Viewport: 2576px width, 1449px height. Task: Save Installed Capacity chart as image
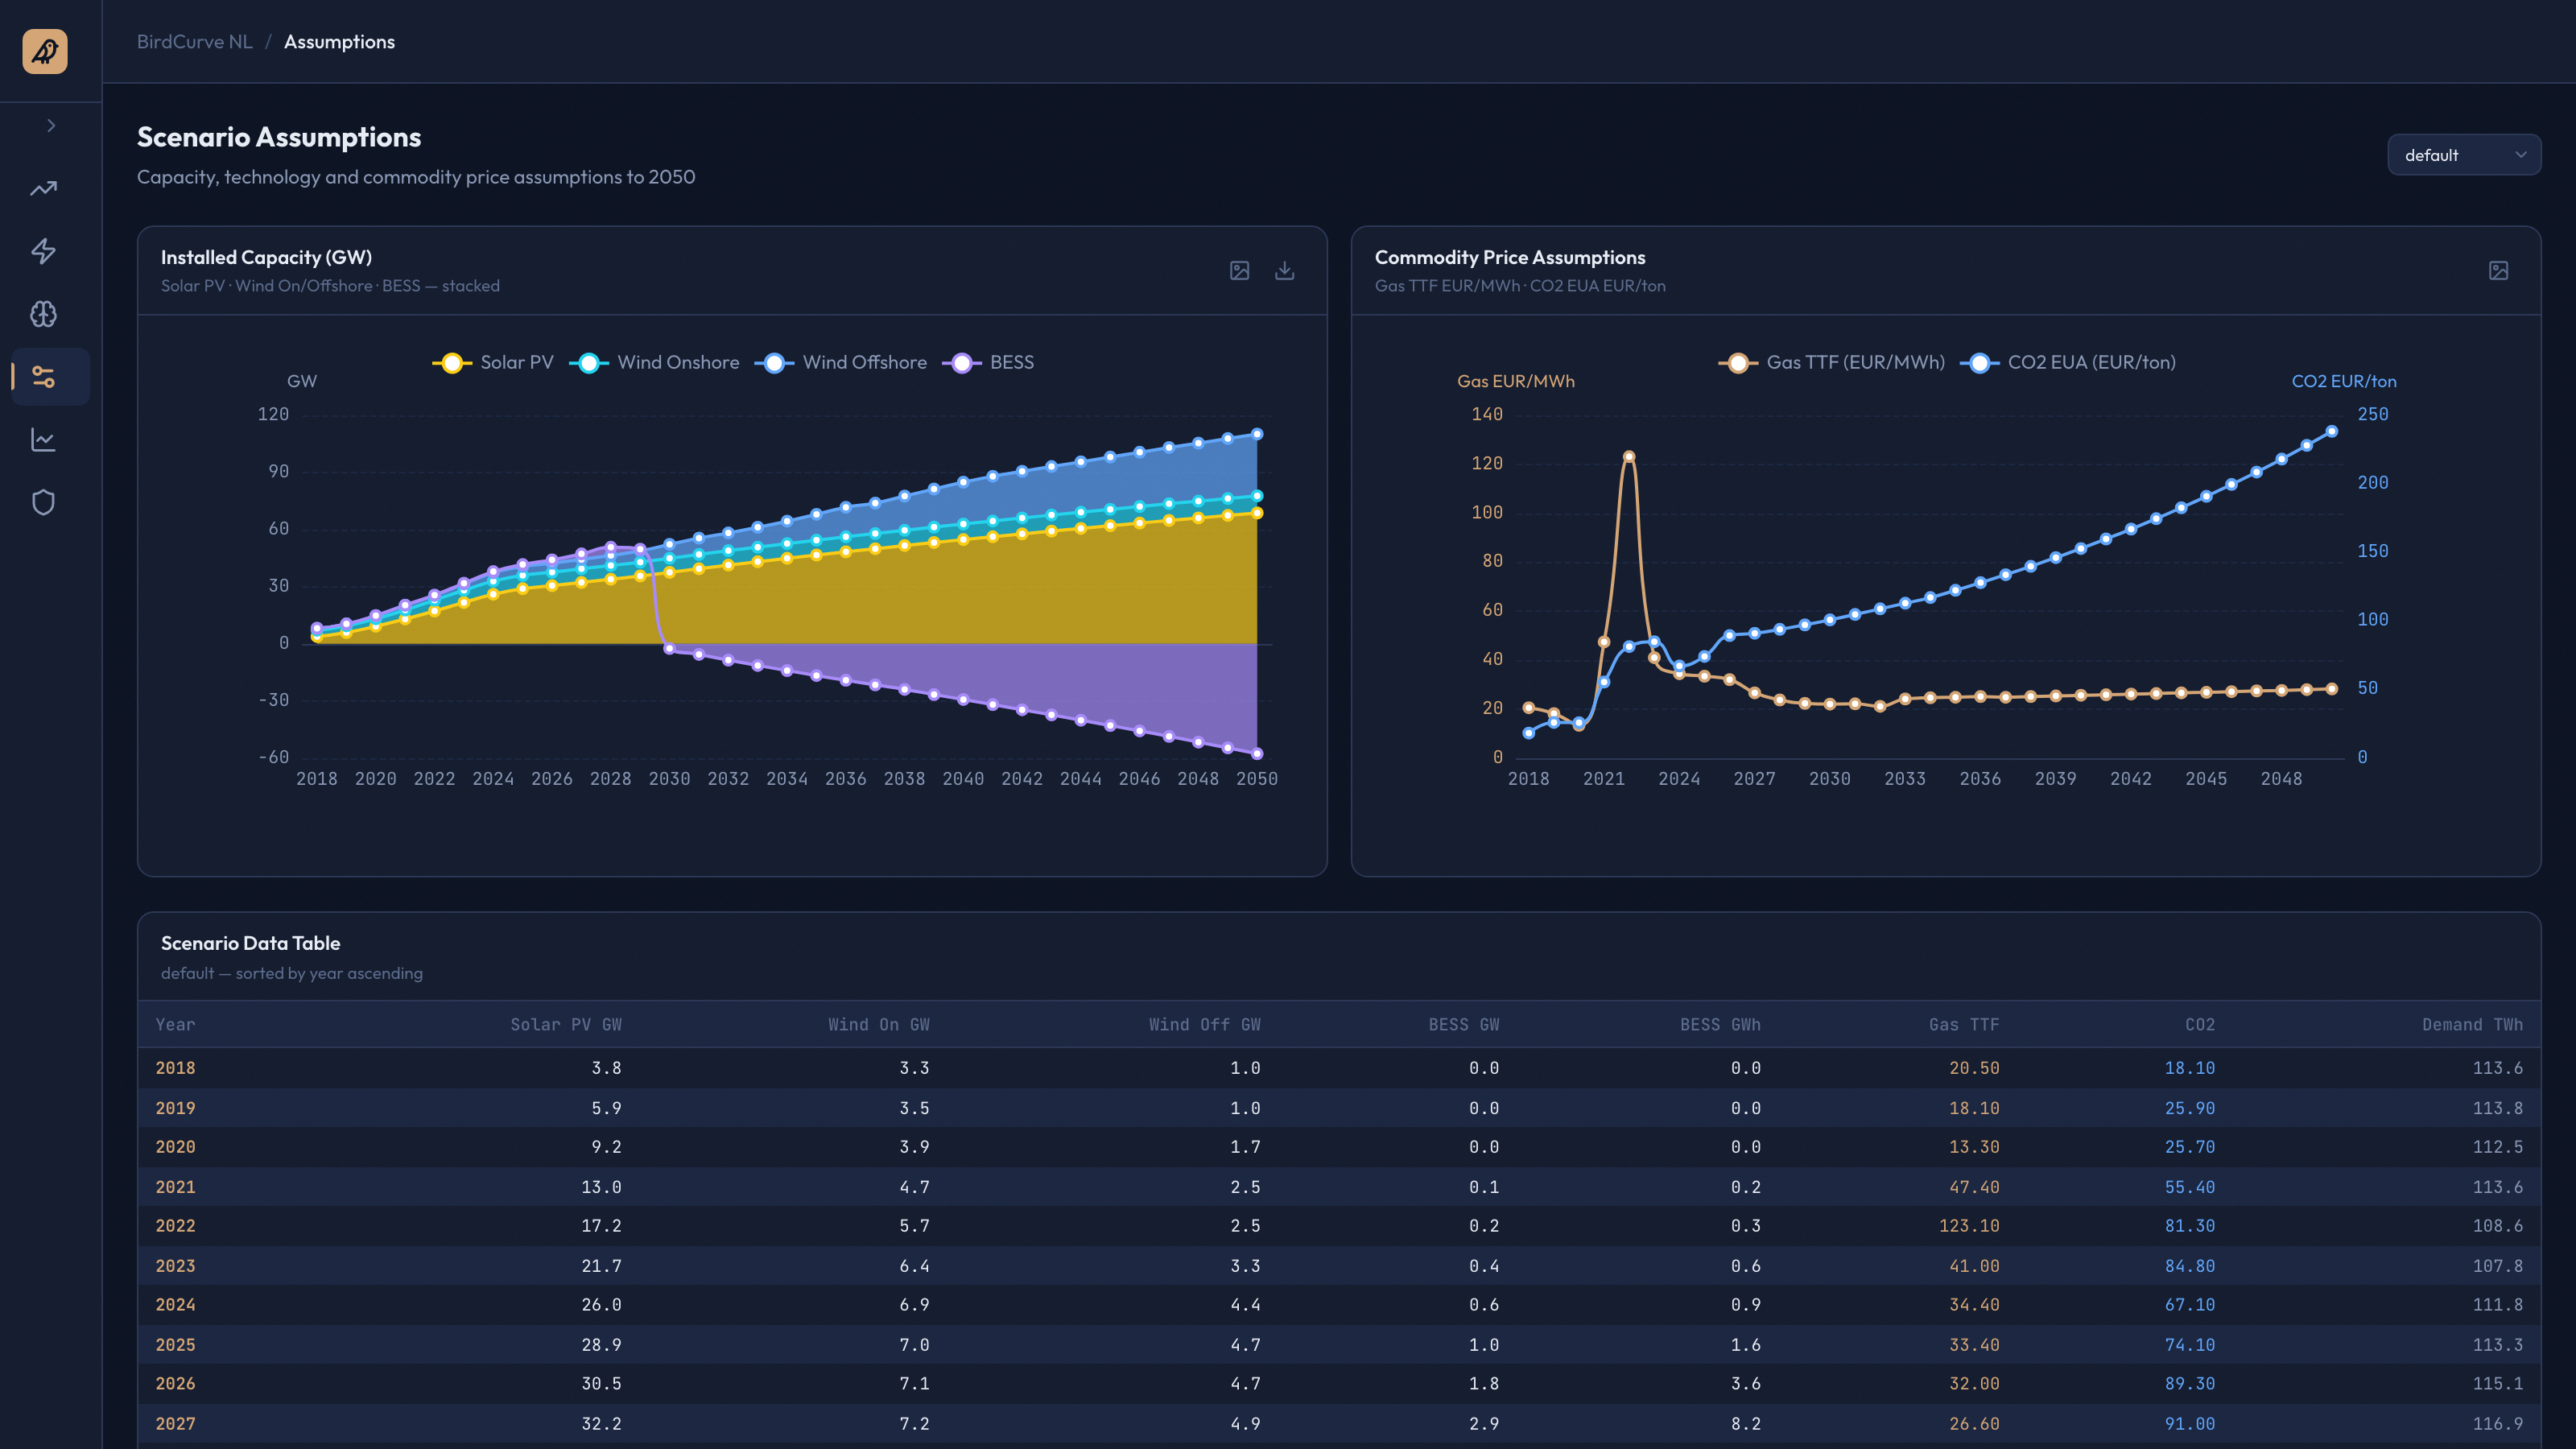click(x=1239, y=271)
